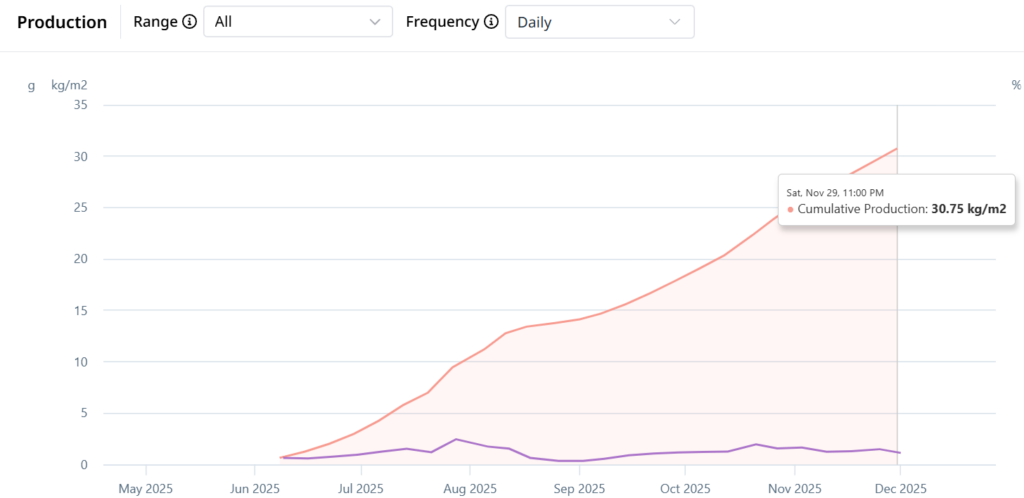This screenshot has width=1024, height=498.
Task: Click the kg/m2 axis unit label
Action: click(69, 86)
